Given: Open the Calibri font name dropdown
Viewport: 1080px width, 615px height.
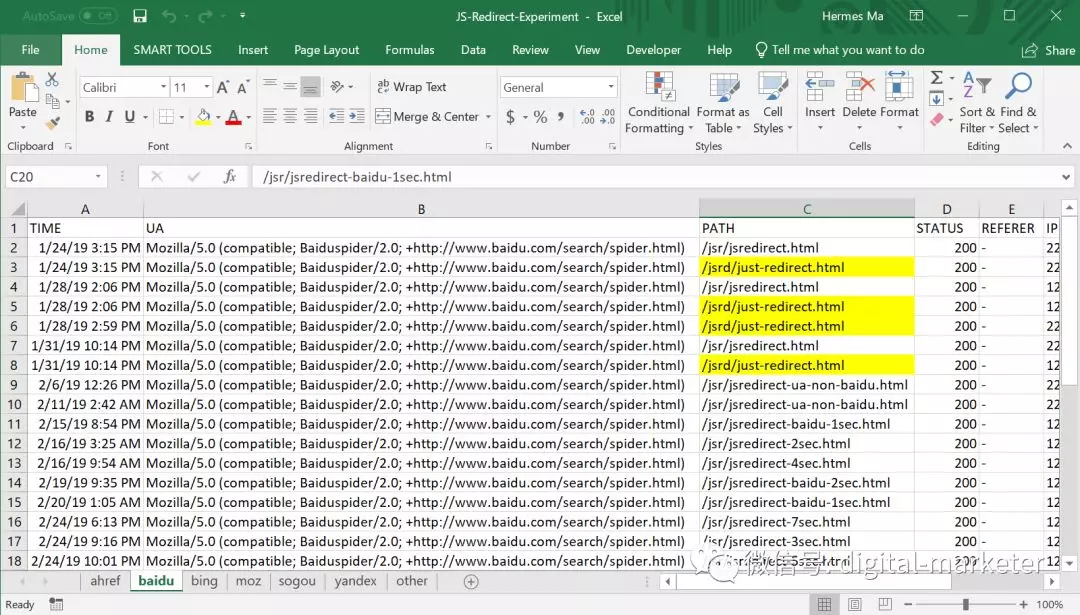Looking at the screenshot, I should tap(163, 87).
